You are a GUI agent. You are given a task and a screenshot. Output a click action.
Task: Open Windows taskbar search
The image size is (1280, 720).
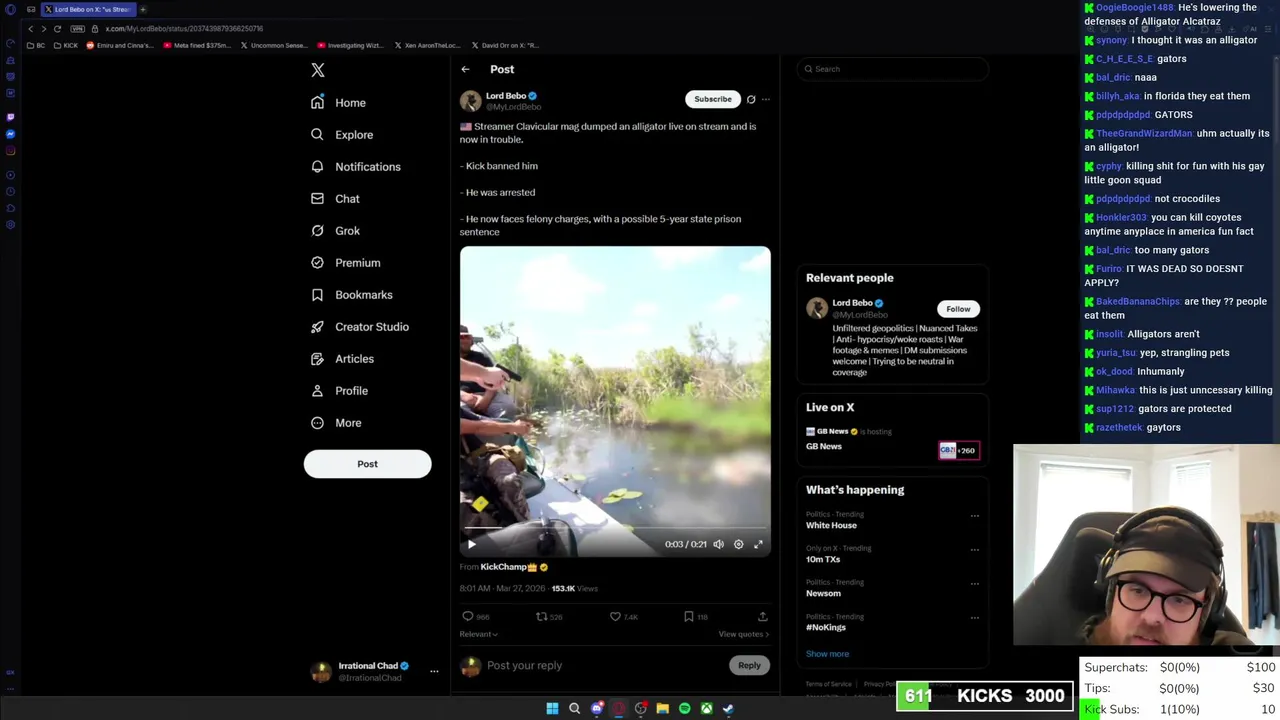point(574,708)
